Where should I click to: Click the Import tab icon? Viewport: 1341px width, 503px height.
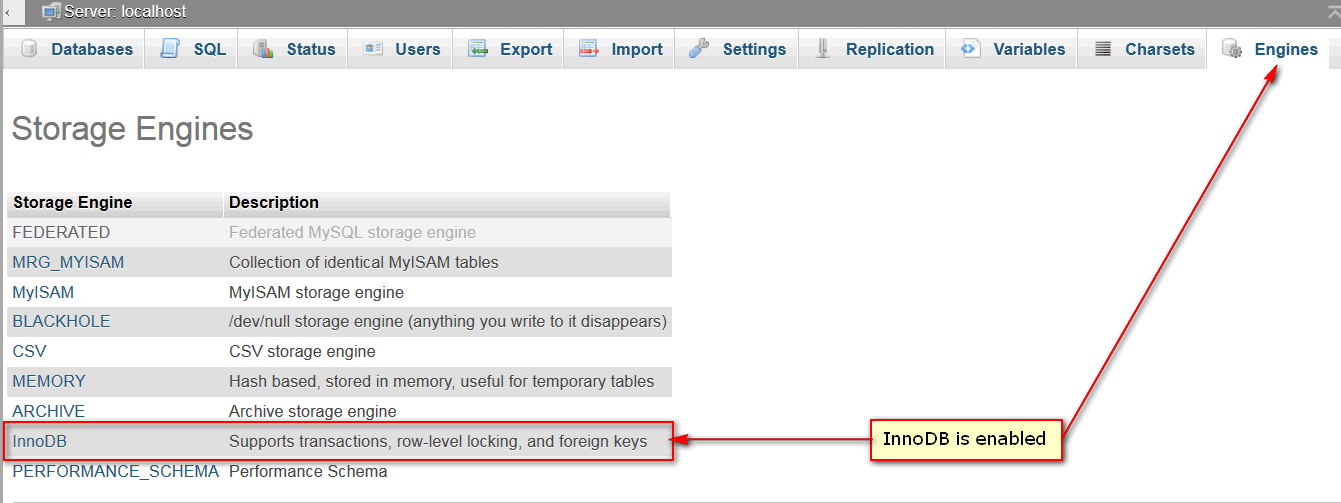[x=589, y=49]
